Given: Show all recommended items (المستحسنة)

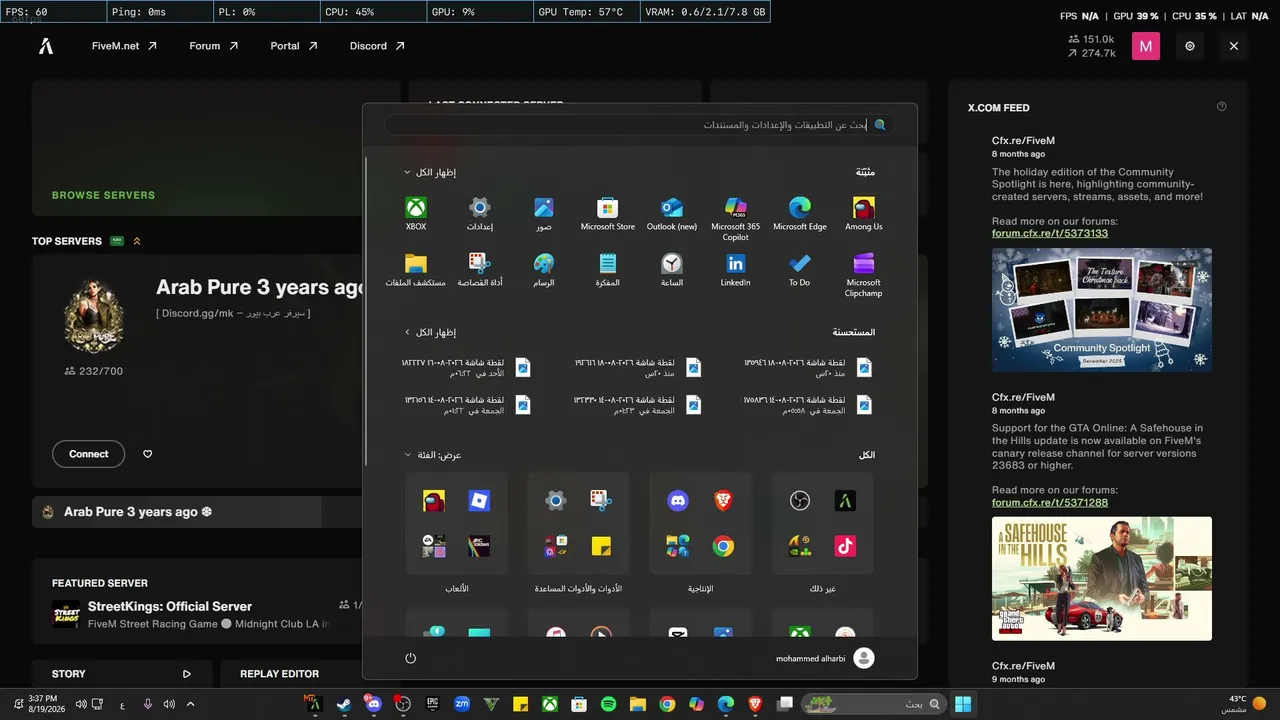Looking at the screenshot, I should tap(430, 333).
